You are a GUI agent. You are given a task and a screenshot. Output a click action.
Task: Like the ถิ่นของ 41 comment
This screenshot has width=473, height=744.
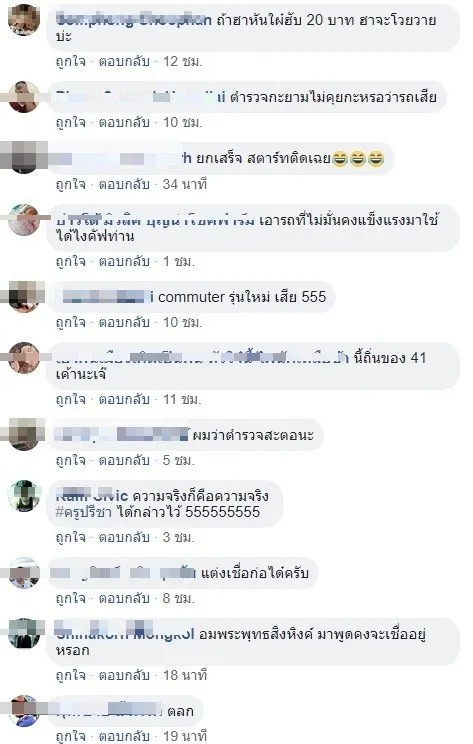(70, 399)
